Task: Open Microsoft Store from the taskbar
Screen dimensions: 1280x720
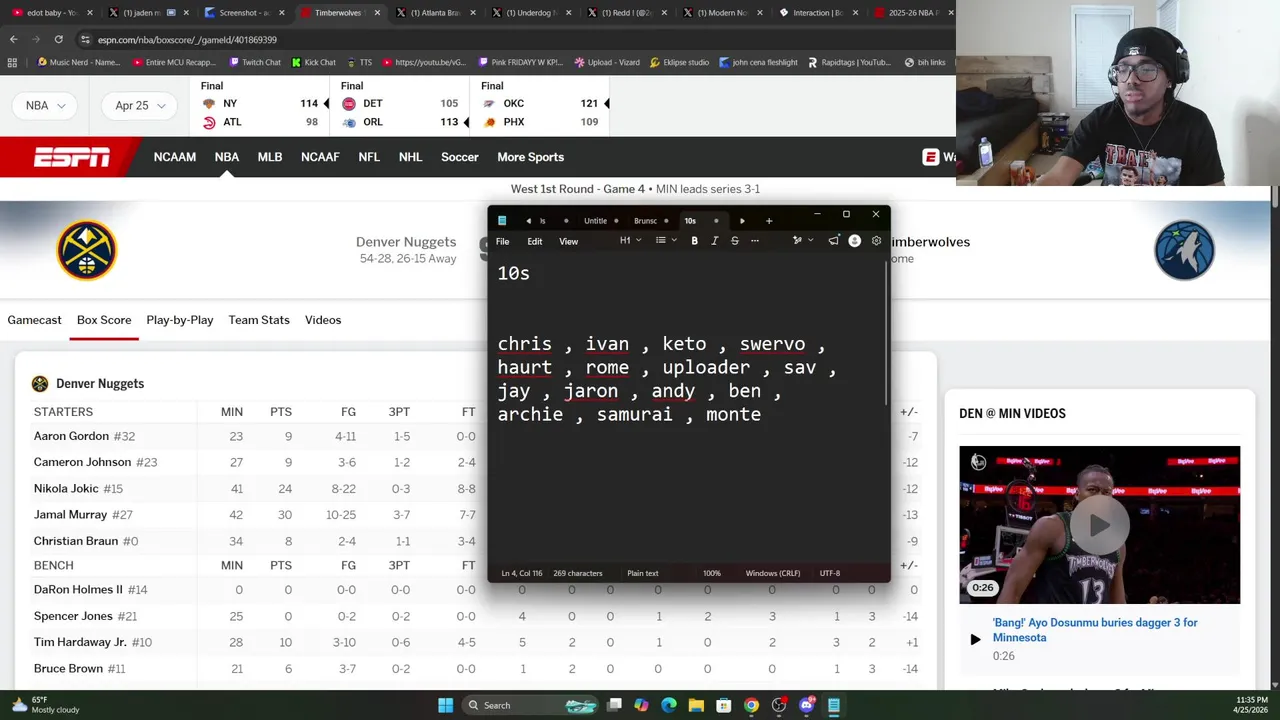Action: point(723,705)
